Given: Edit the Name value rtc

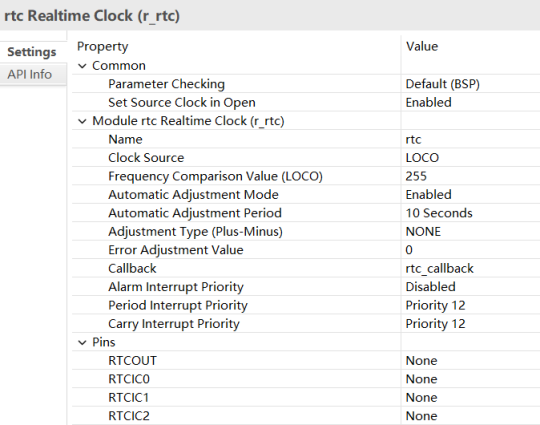Looking at the screenshot, I should (x=470, y=139).
